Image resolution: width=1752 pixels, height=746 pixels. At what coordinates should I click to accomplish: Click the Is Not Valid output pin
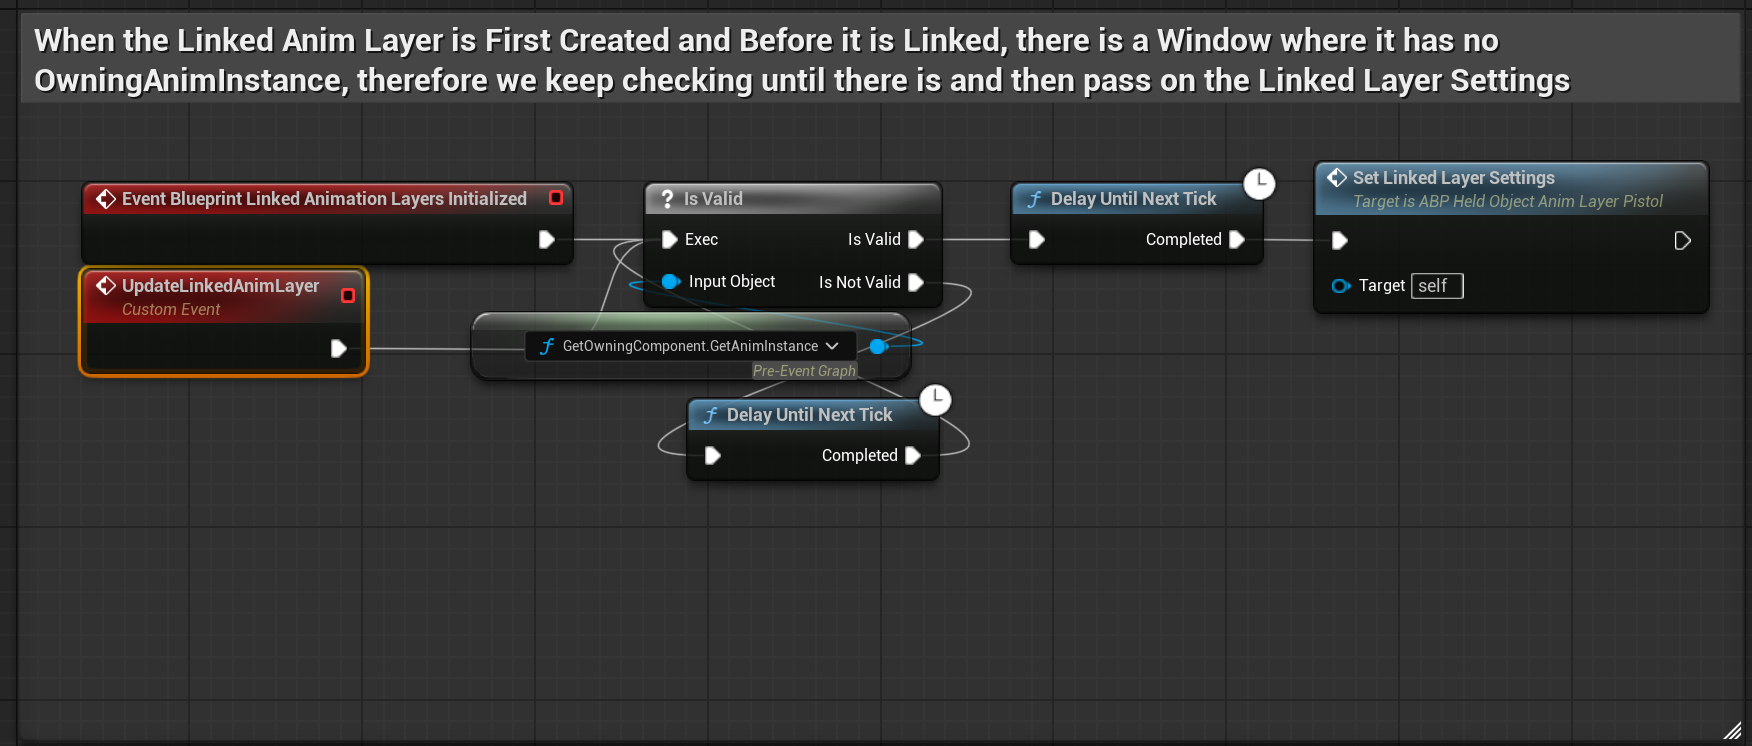coord(915,283)
